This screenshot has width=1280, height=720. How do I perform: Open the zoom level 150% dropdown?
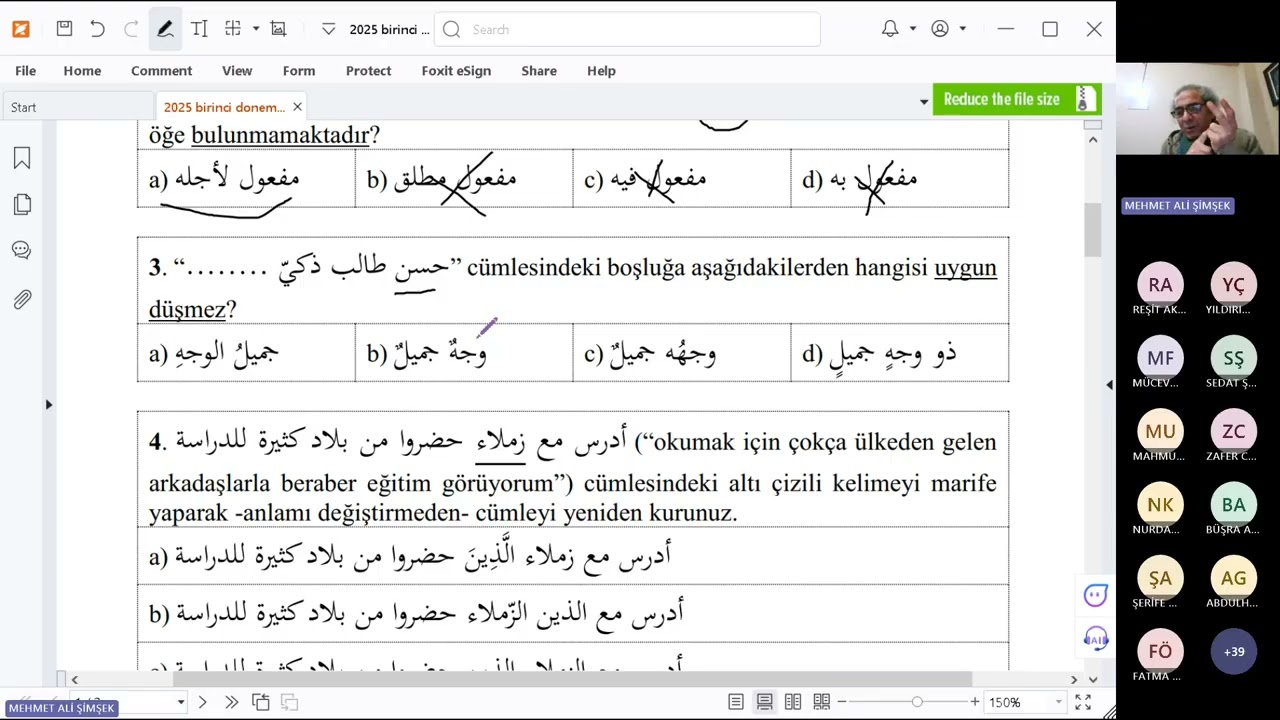click(x=1058, y=702)
